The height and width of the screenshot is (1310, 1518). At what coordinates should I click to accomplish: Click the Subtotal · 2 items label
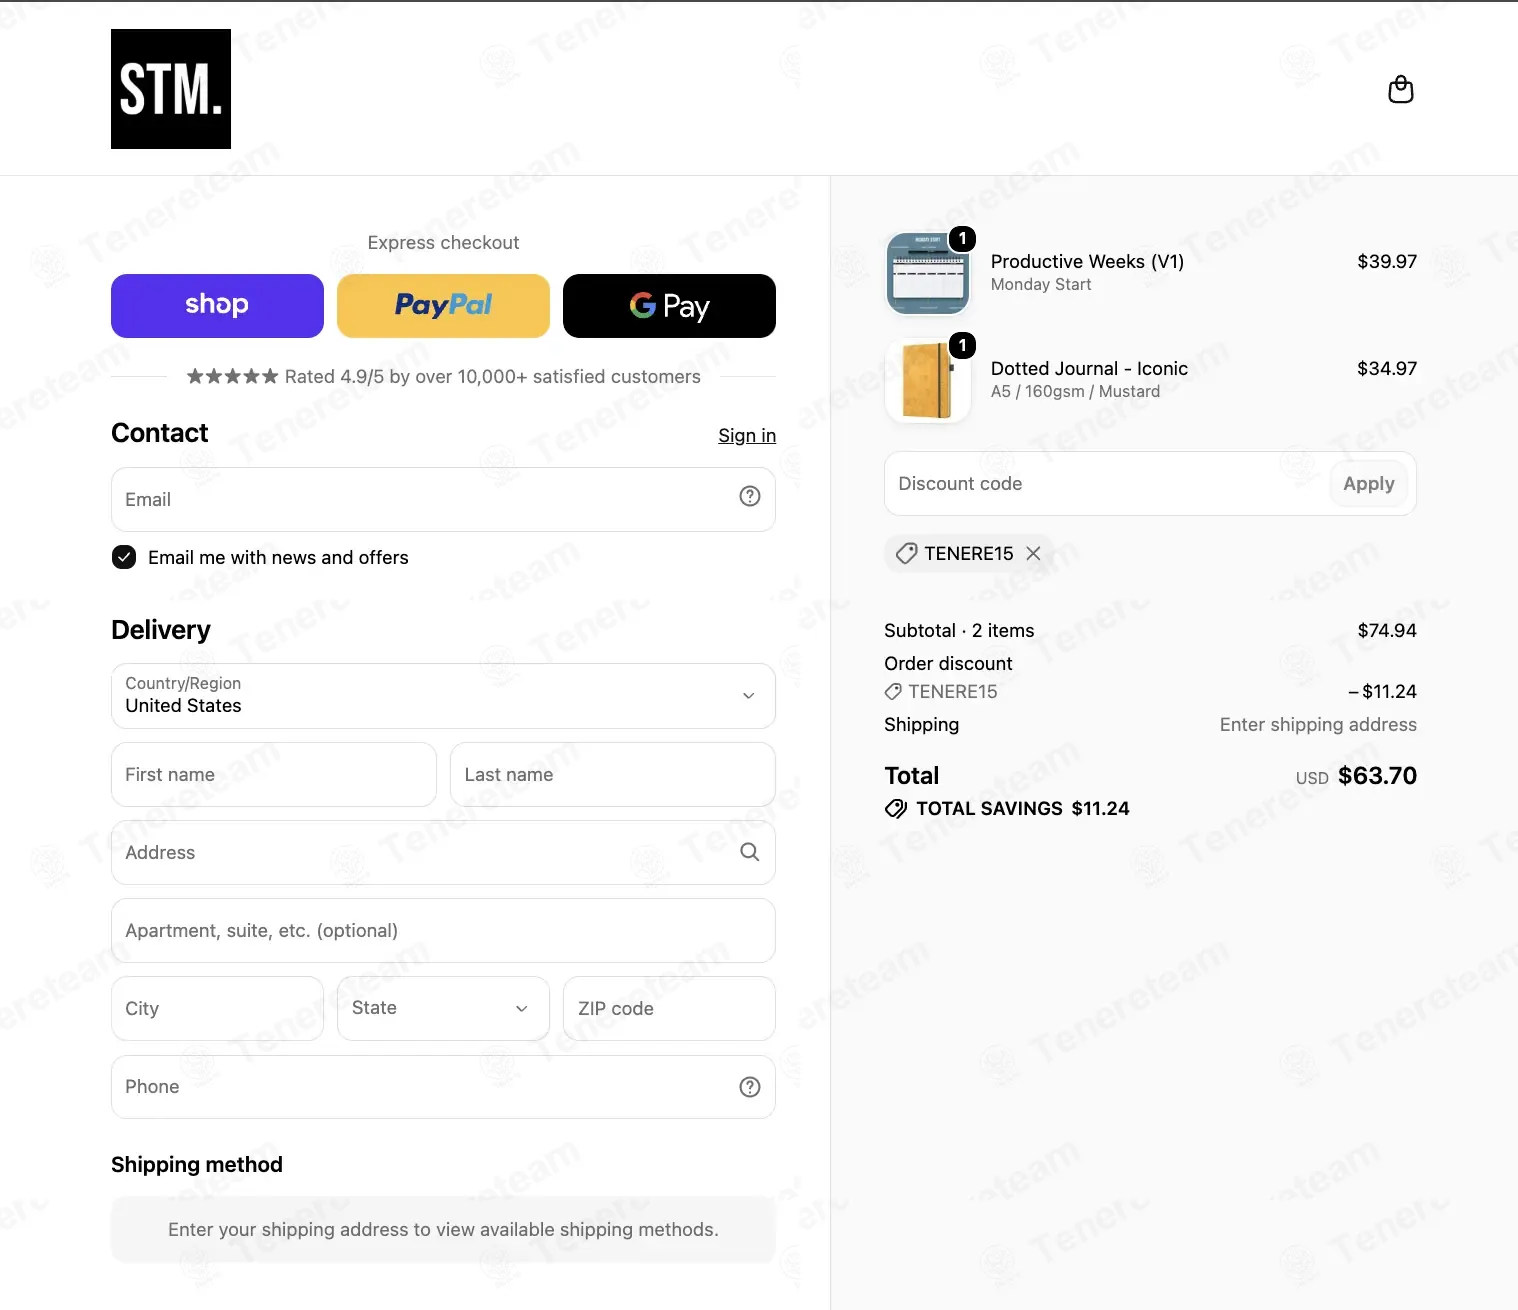point(959,630)
